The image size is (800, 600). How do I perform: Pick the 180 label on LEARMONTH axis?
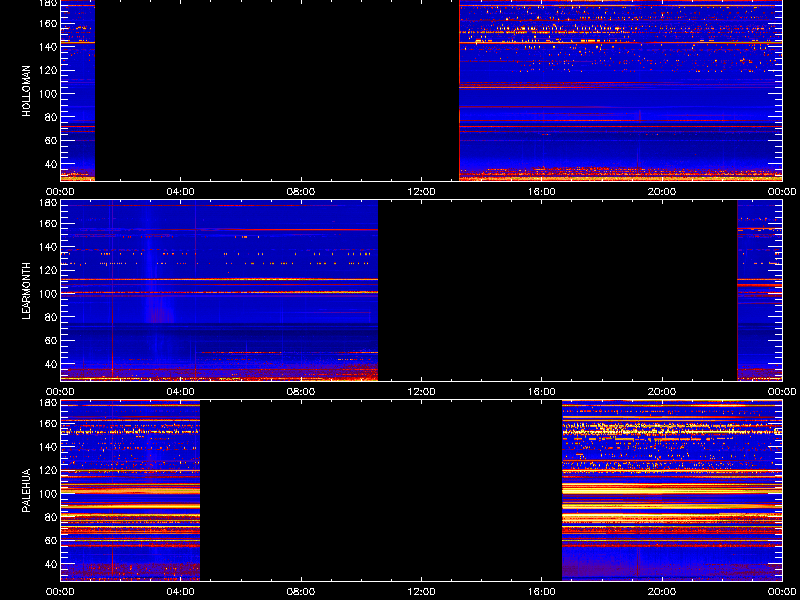49,203
